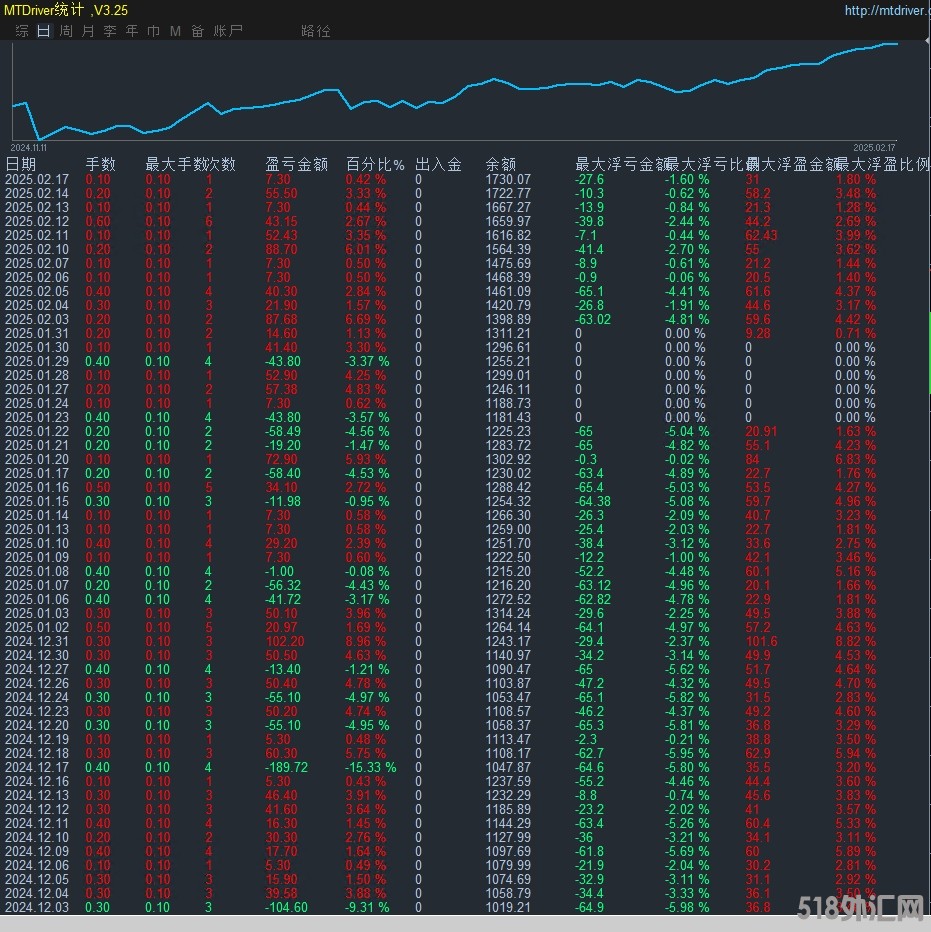Click the 6.83 % floating profit ratio

click(855, 459)
